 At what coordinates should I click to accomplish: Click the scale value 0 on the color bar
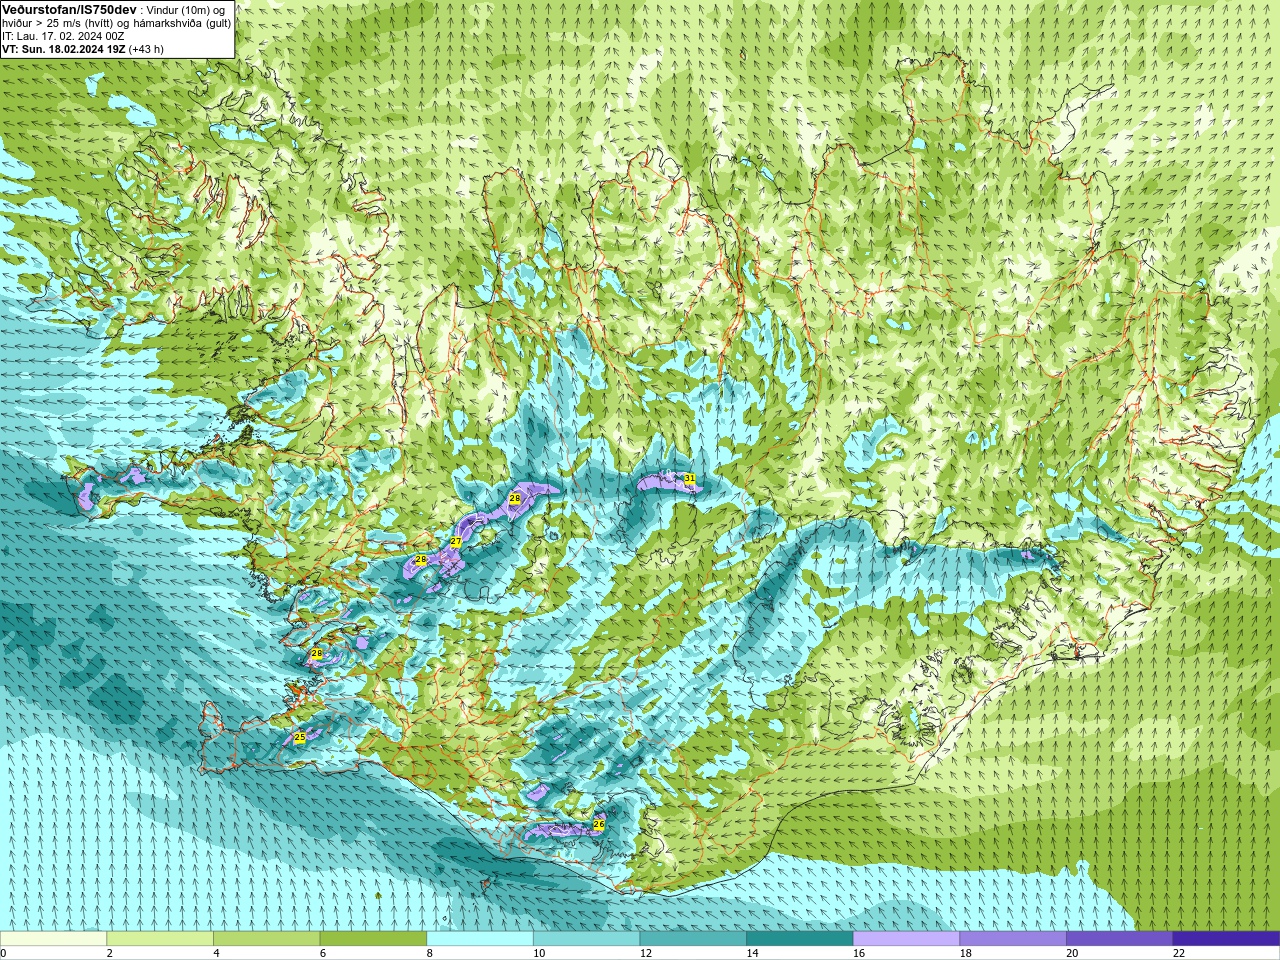4,953
